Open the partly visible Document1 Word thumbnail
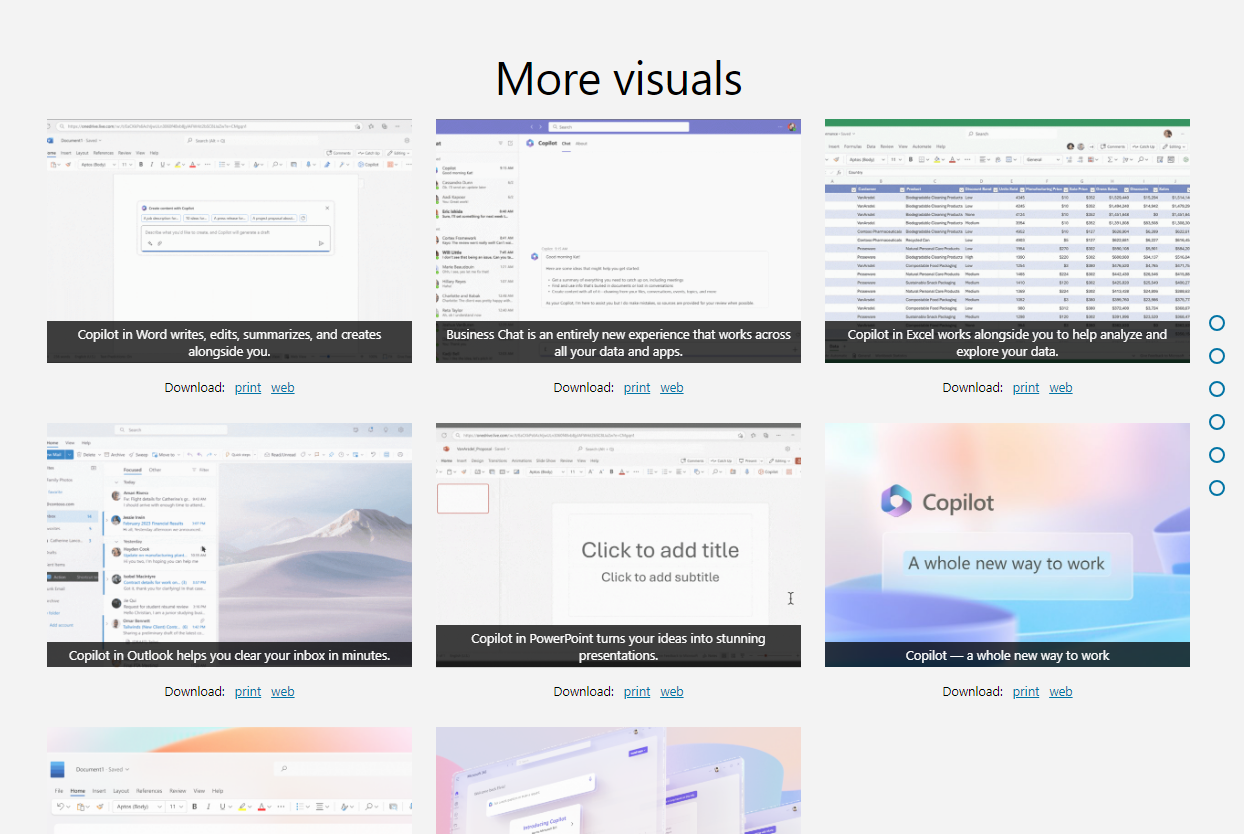This screenshot has height=834, width=1244. tap(229, 781)
